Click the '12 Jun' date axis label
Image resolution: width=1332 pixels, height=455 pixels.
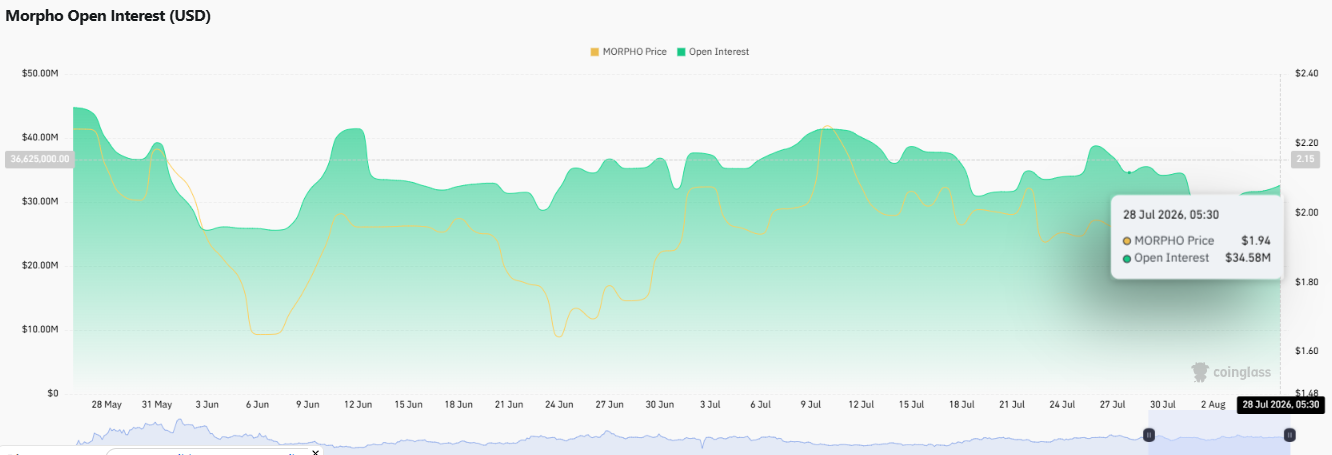click(358, 404)
